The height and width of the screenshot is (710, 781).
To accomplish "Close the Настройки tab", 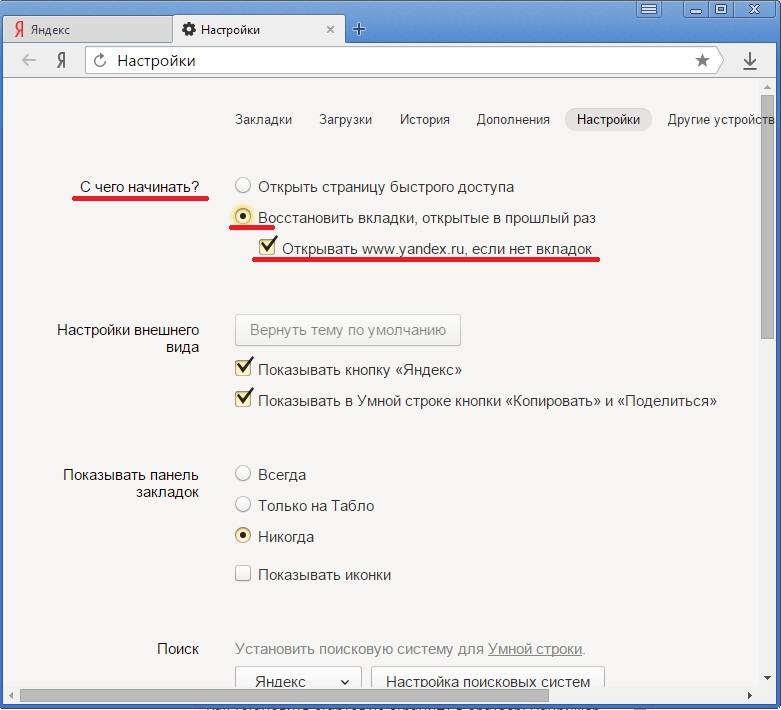I will [x=330, y=29].
